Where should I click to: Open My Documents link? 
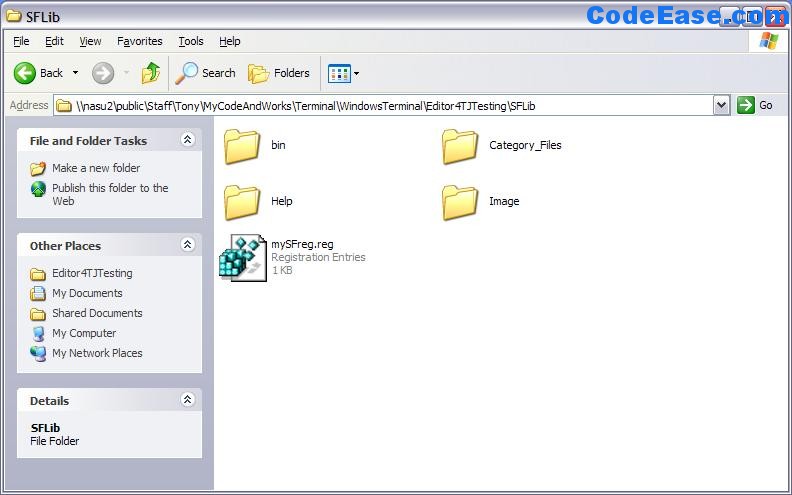[x=87, y=293]
